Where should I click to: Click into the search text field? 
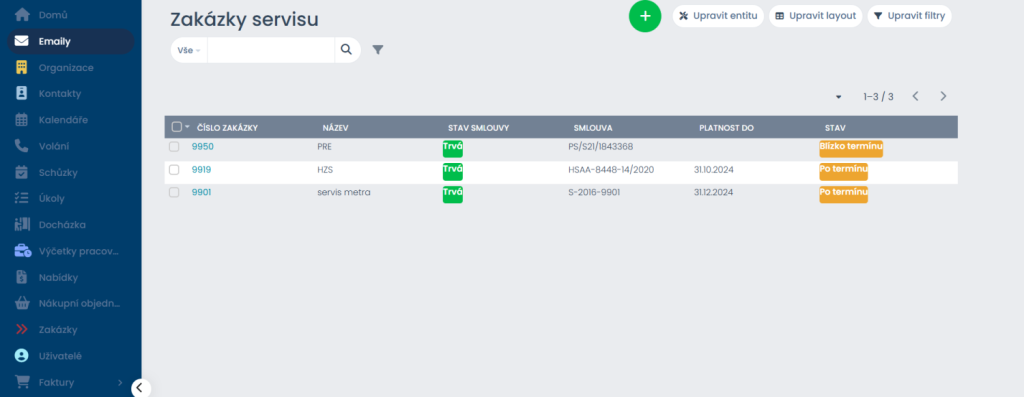click(x=271, y=50)
